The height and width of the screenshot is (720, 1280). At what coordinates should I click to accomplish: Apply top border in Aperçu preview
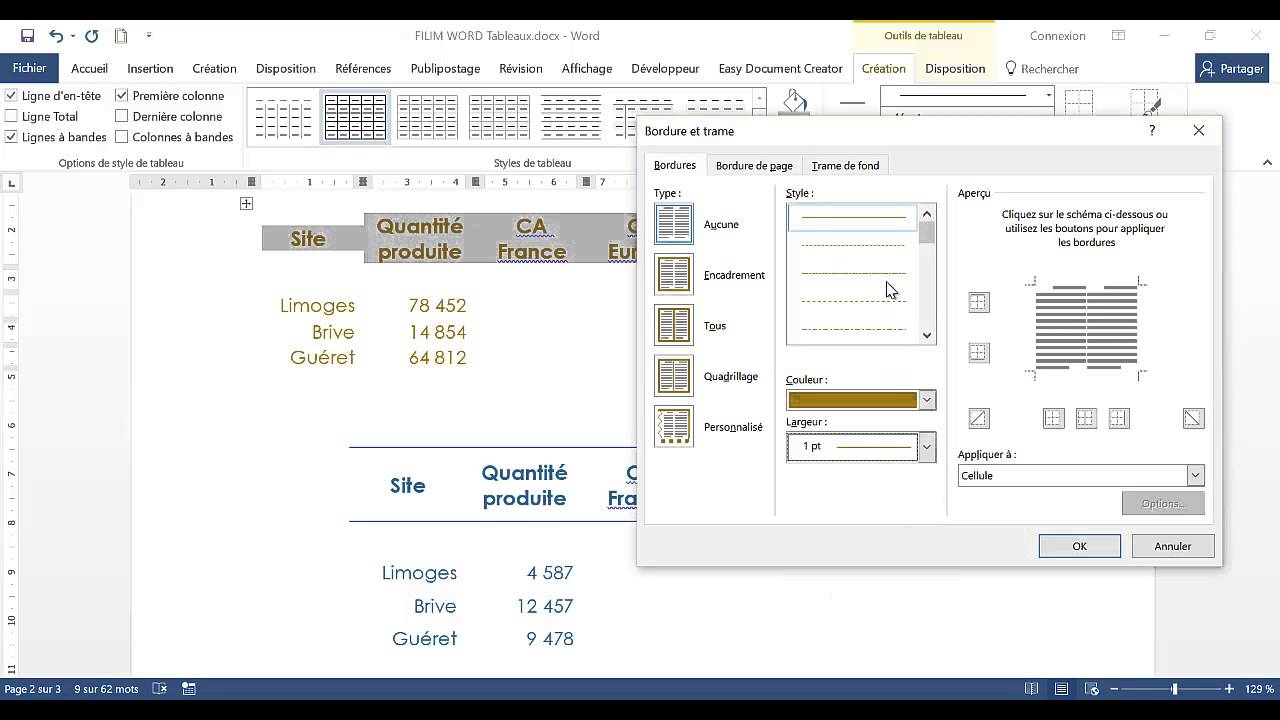pos(979,302)
